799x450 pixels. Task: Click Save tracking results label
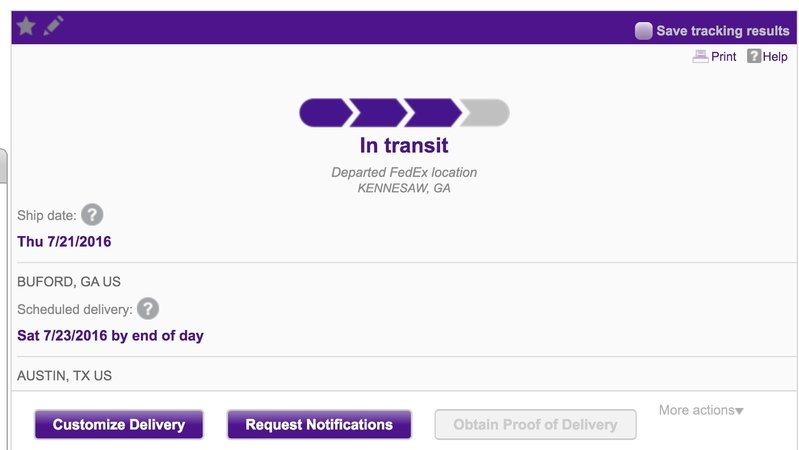[x=723, y=31]
